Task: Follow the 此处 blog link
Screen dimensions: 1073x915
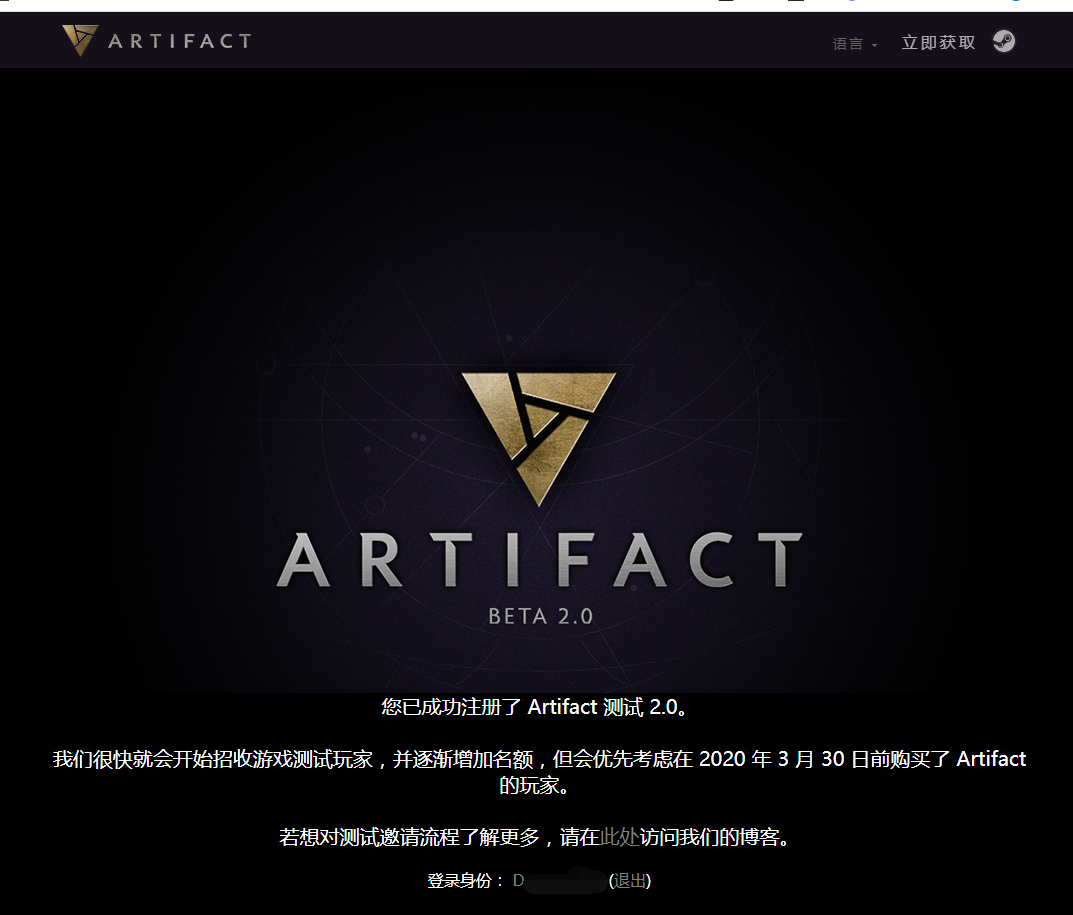Action: tap(619, 837)
